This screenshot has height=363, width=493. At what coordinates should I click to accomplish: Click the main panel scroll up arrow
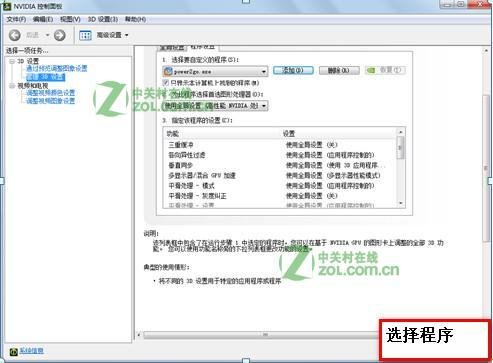(486, 51)
